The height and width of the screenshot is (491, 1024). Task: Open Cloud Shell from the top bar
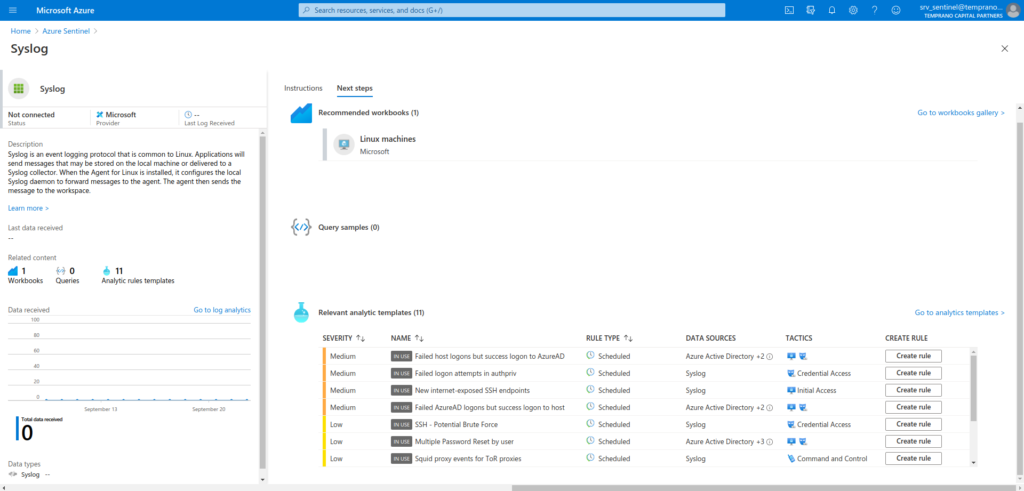[789, 10]
